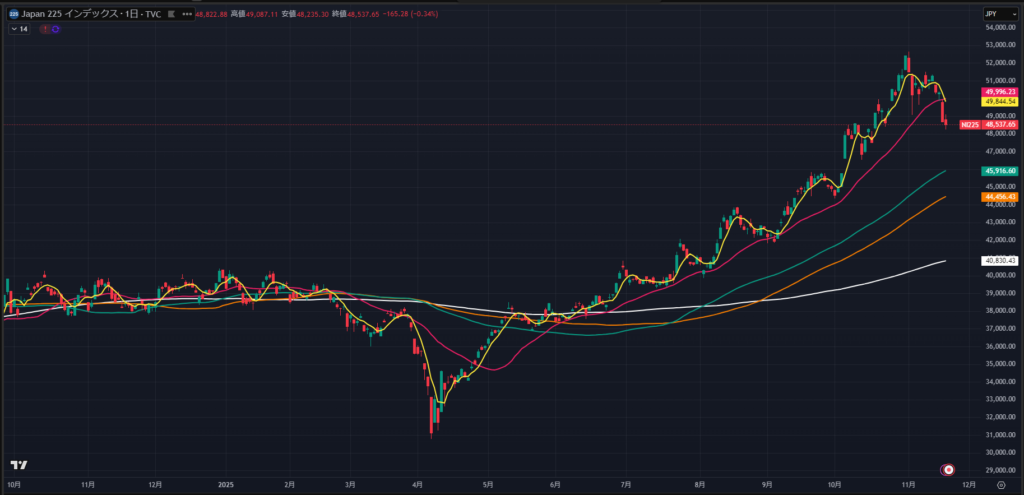Screen dimensions: 1024x495
Task: Click the purple circular indicator icon
Action: coord(55,29)
